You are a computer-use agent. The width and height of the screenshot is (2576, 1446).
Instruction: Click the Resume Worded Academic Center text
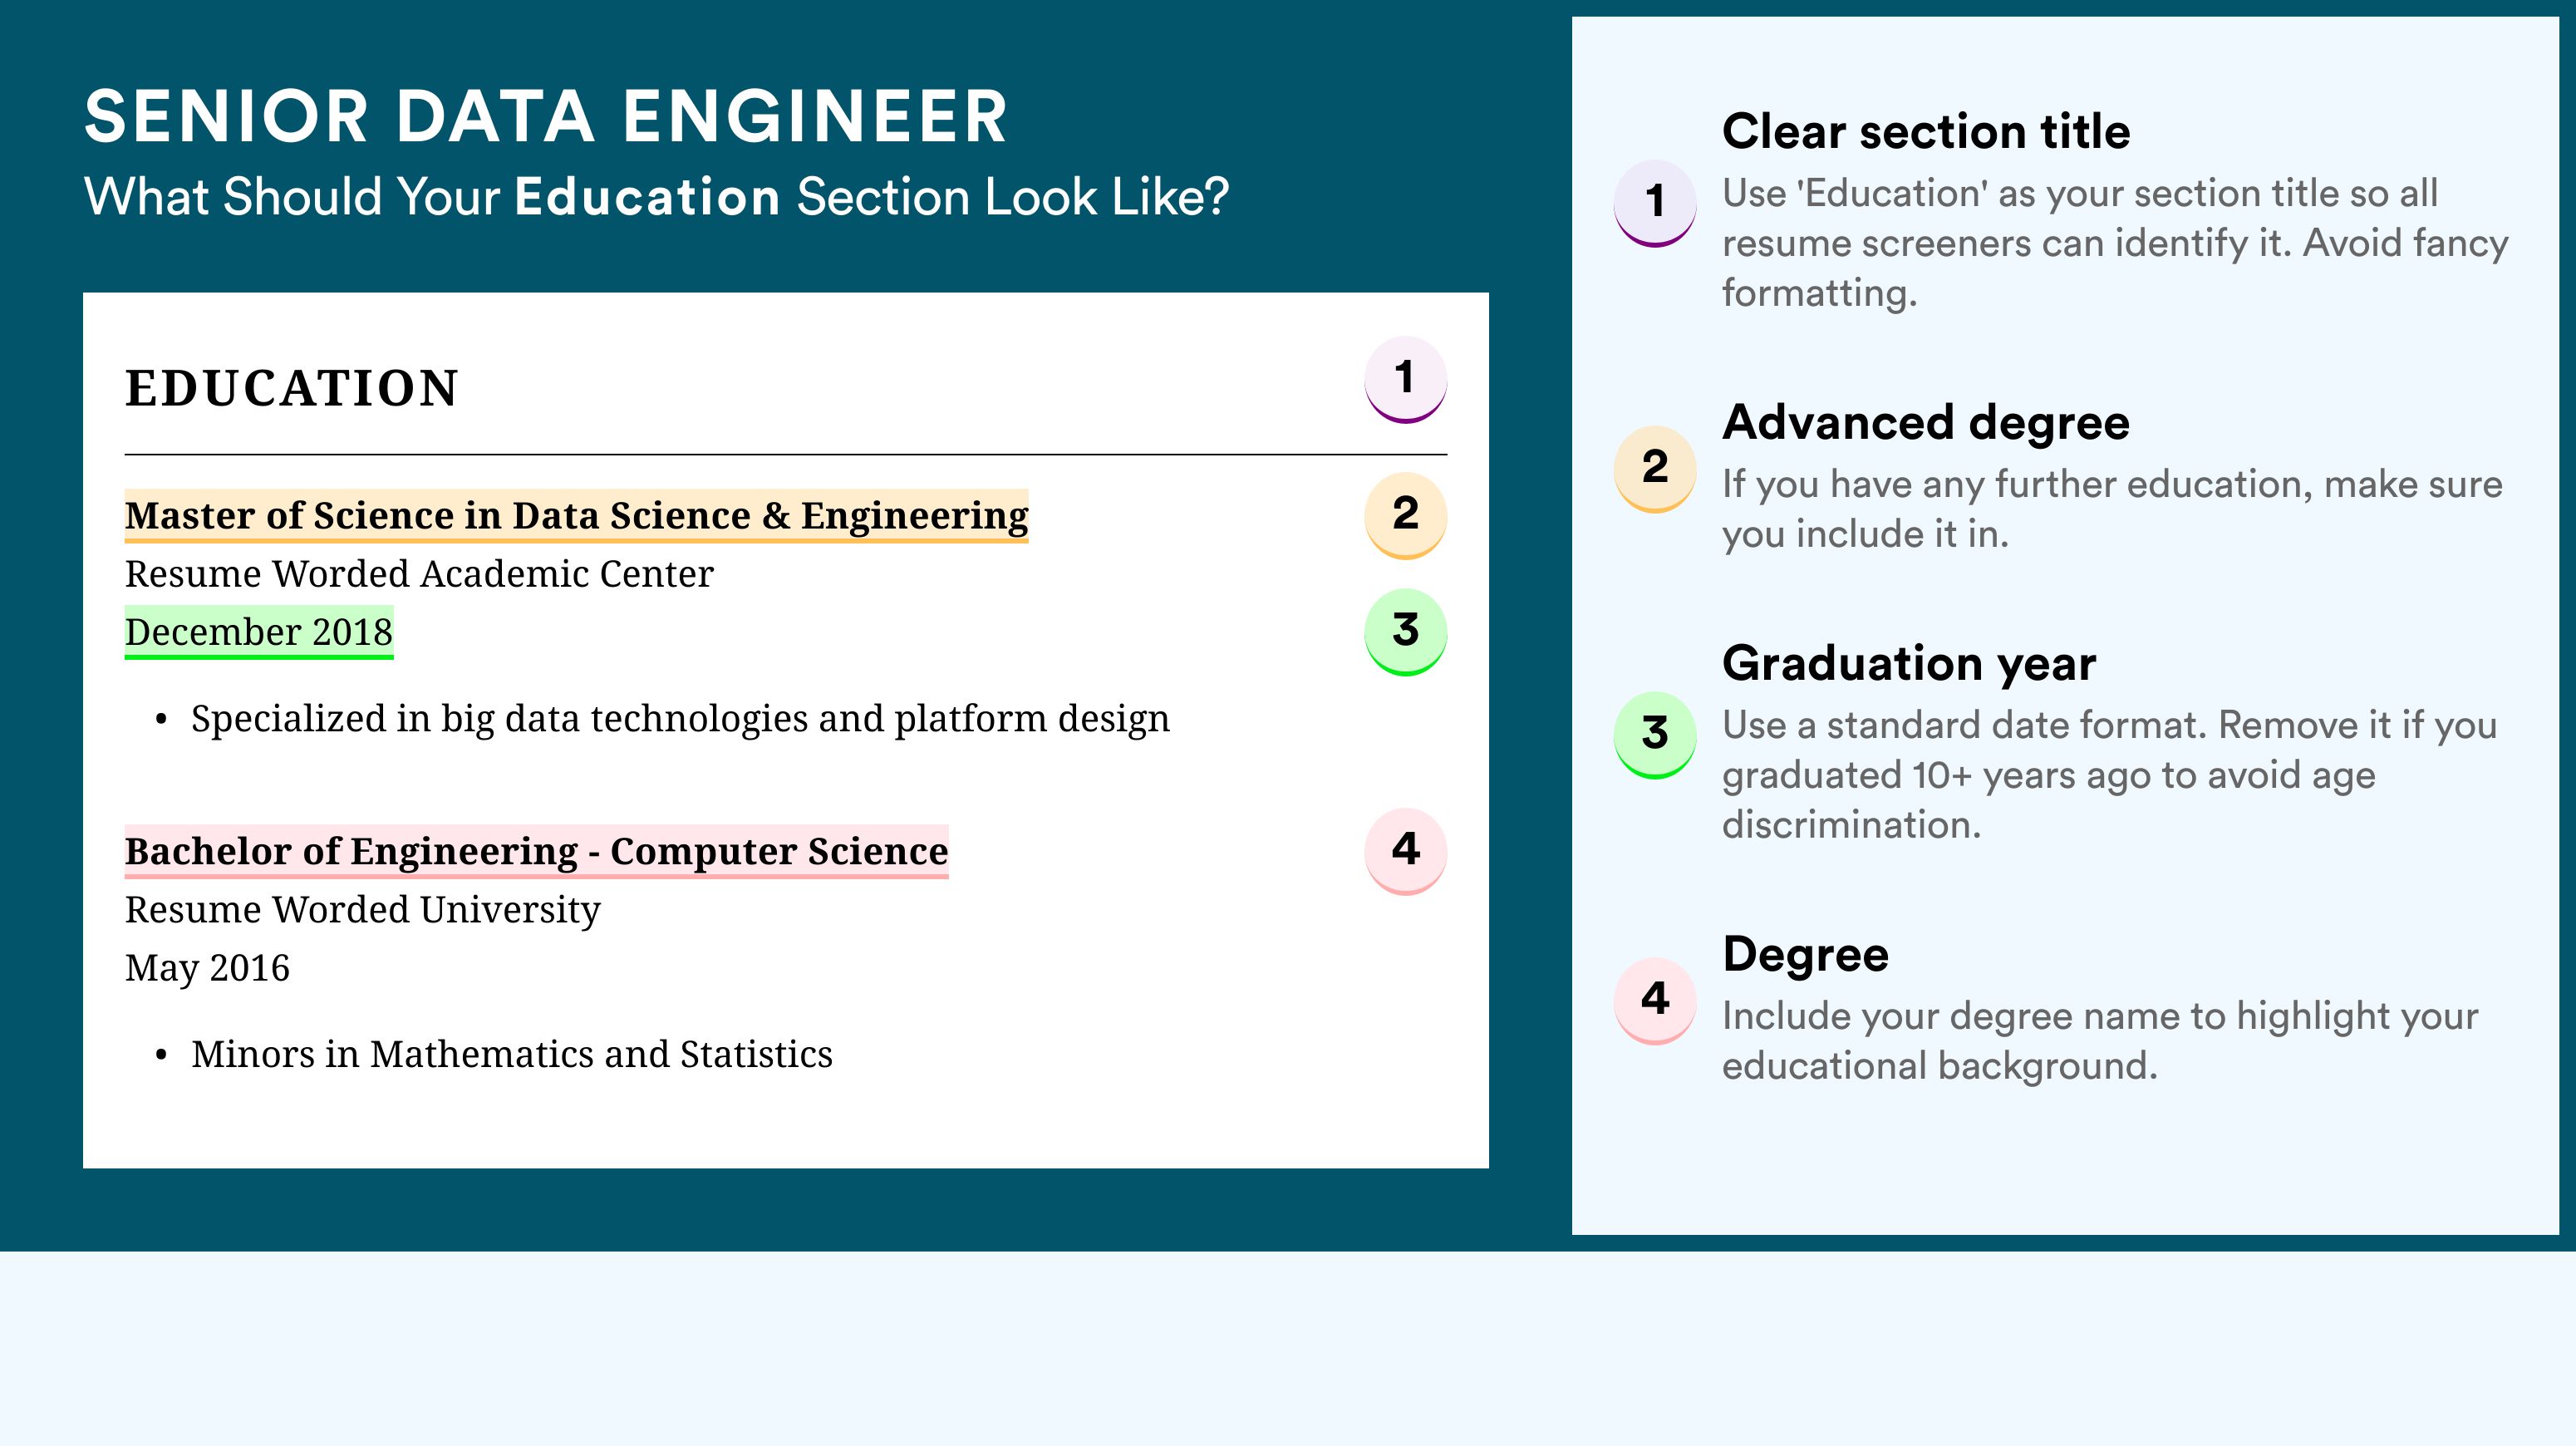coord(419,574)
